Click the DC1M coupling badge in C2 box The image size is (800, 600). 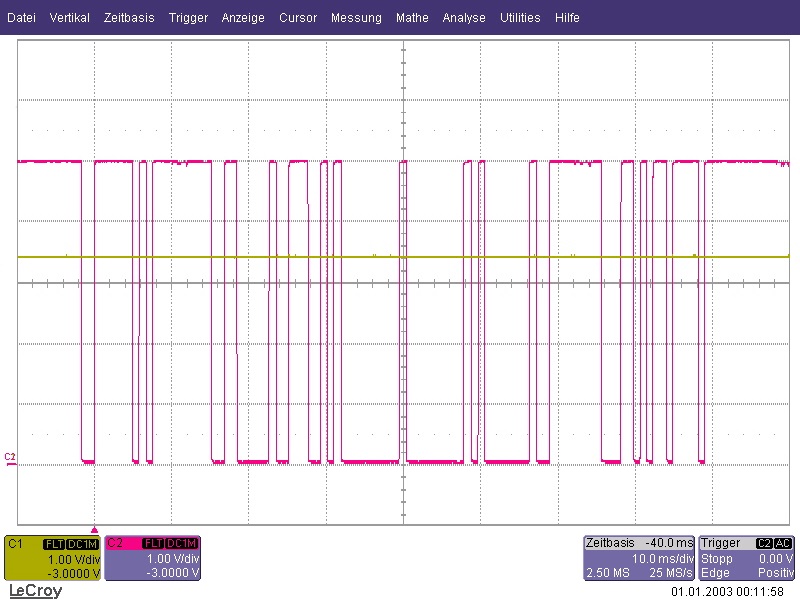[181, 543]
